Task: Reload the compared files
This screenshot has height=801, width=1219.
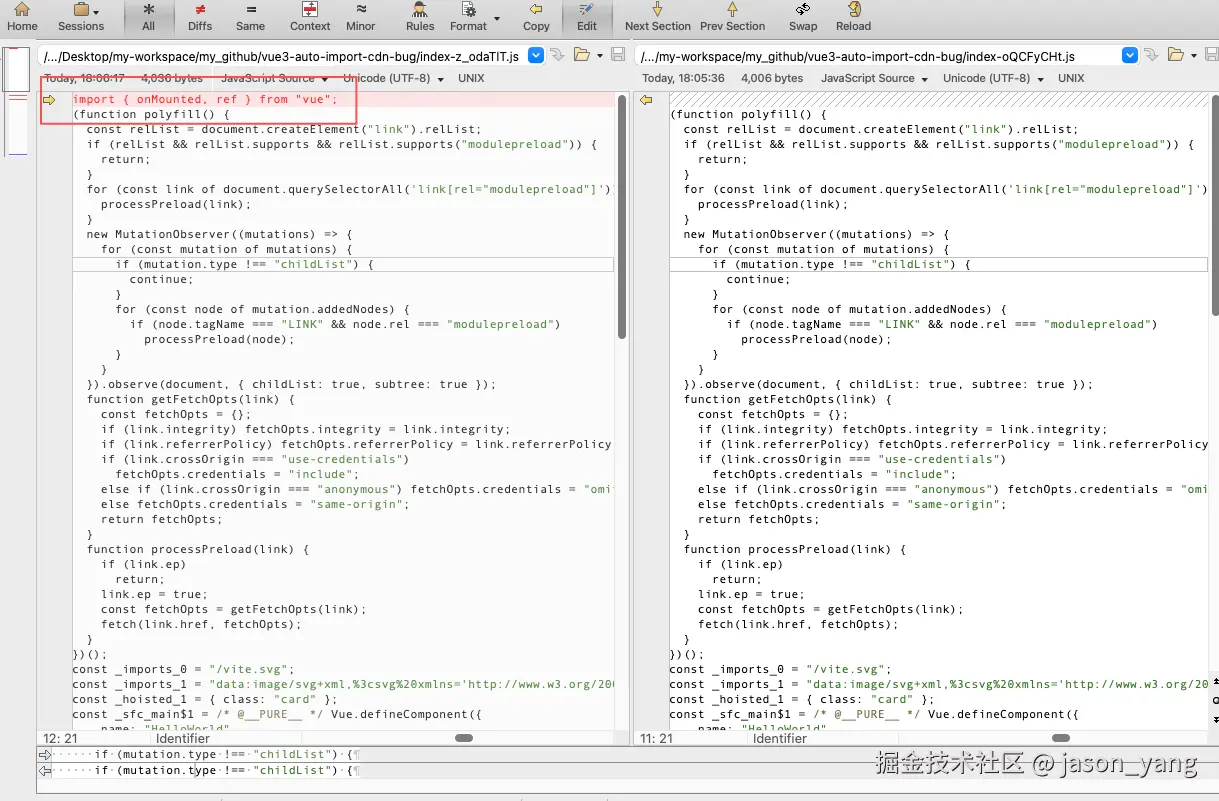Action: tap(853, 17)
